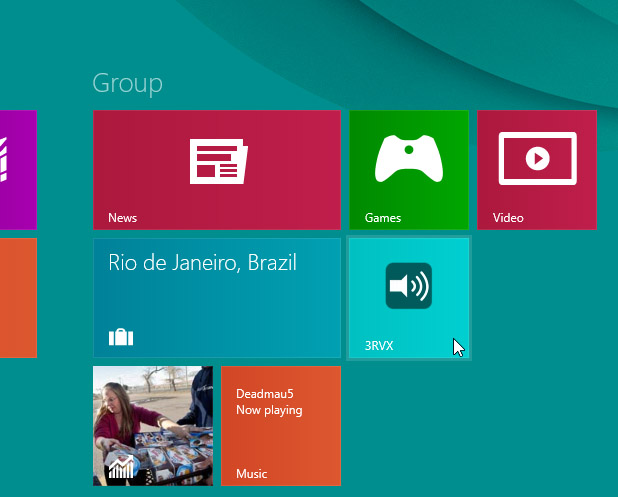Open the finance news photo tile
The height and width of the screenshot is (497, 618).
tap(153, 426)
